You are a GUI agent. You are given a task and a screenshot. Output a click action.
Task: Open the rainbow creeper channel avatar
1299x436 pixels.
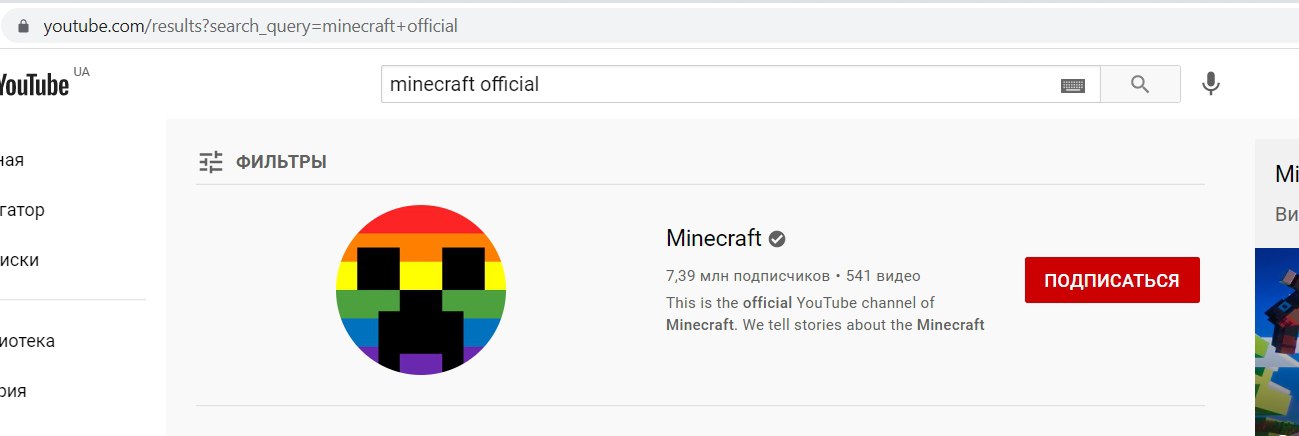(x=421, y=289)
